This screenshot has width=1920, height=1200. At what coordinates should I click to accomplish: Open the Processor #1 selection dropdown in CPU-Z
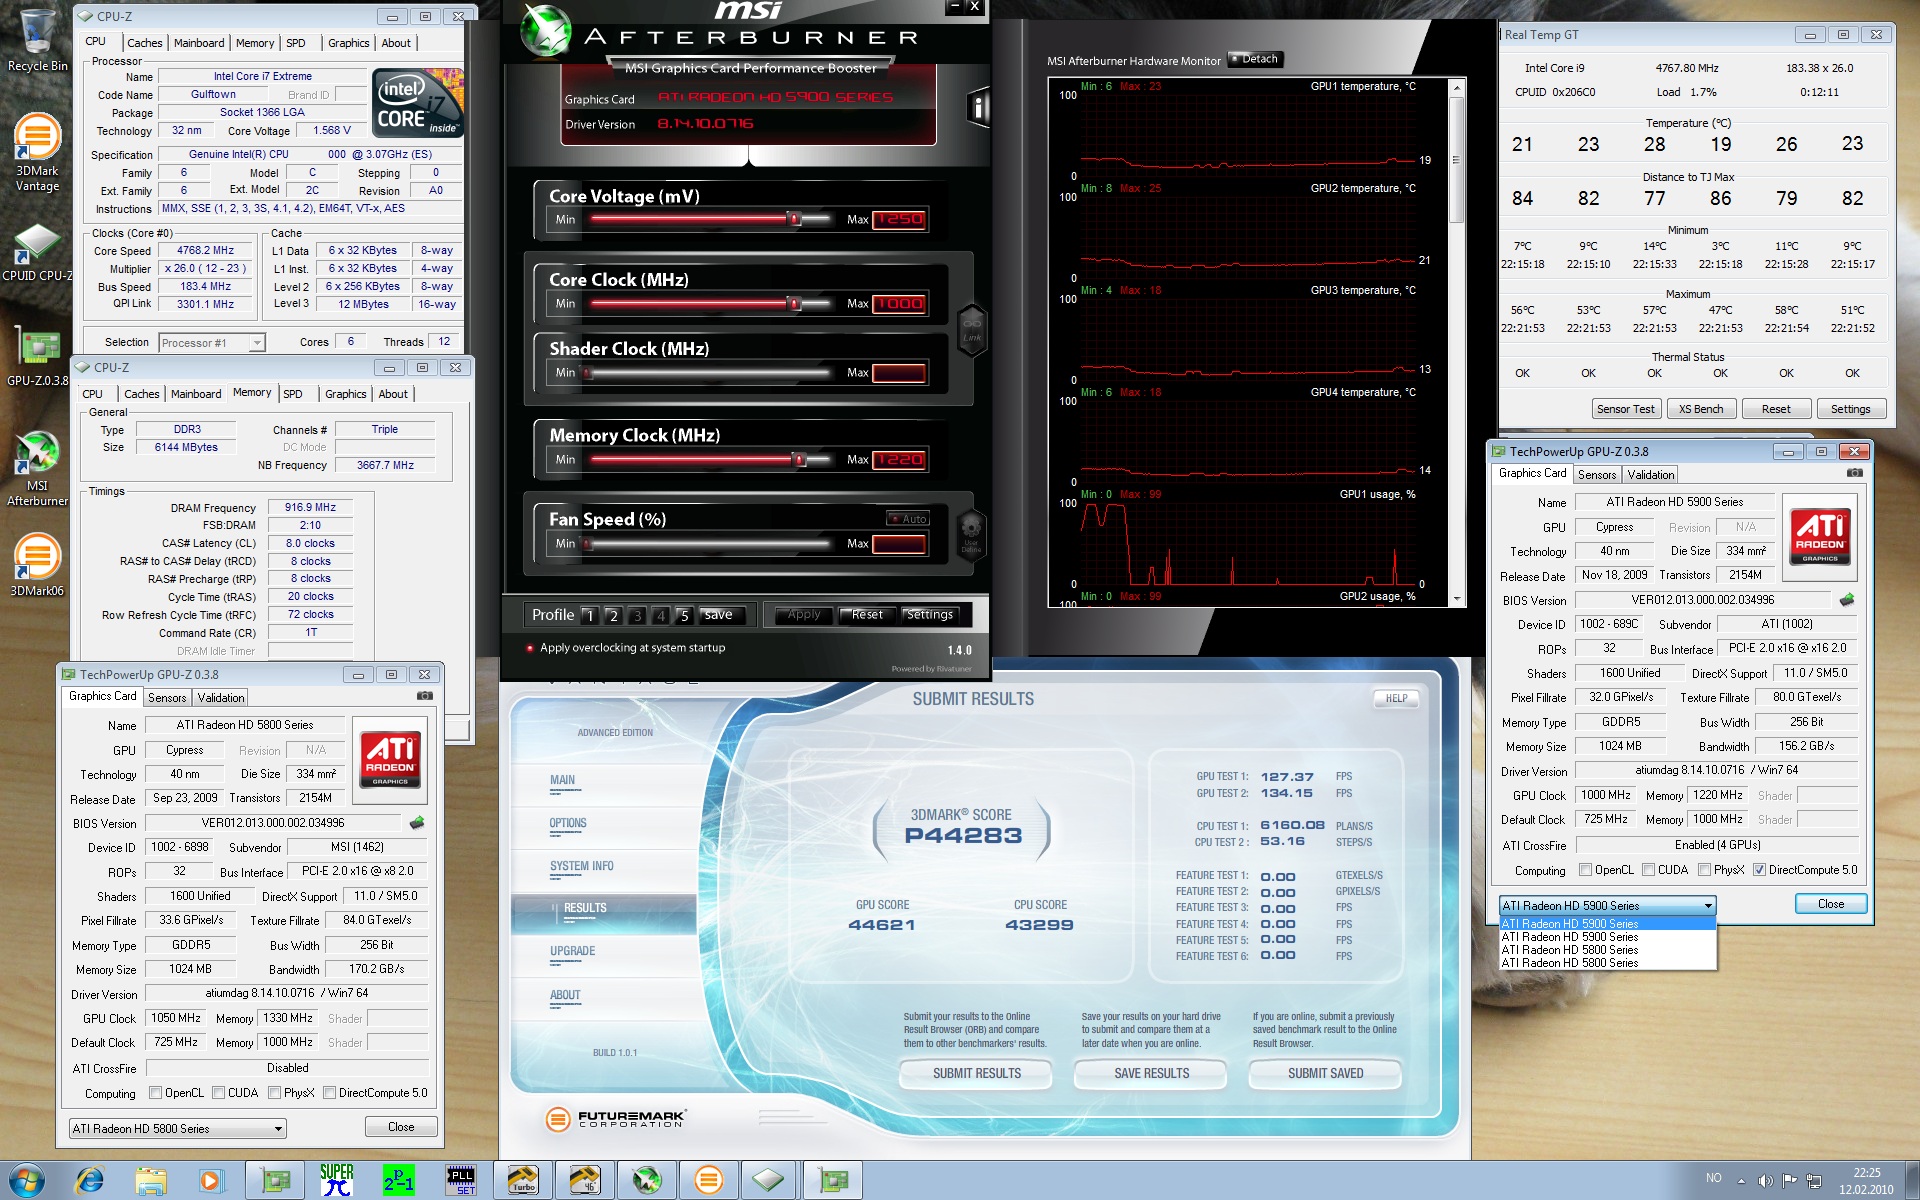tap(212, 343)
